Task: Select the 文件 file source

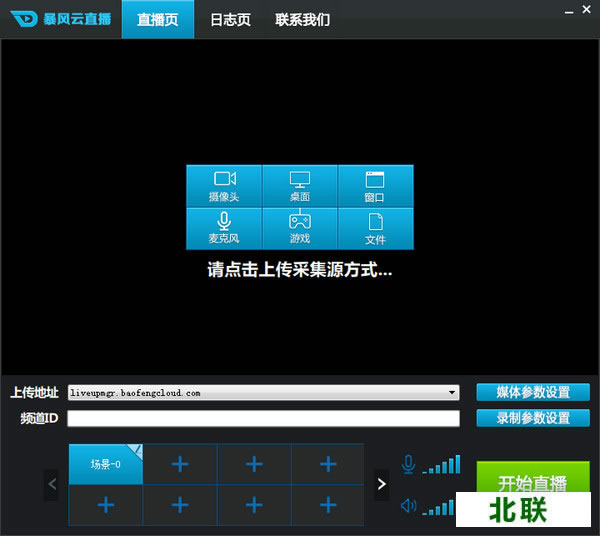Action: click(x=375, y=228)
